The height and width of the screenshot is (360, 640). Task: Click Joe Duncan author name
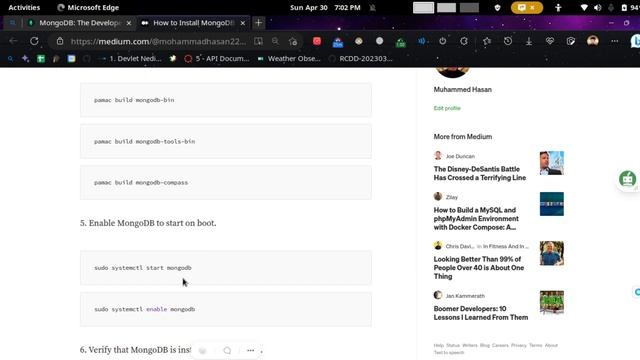460,156
